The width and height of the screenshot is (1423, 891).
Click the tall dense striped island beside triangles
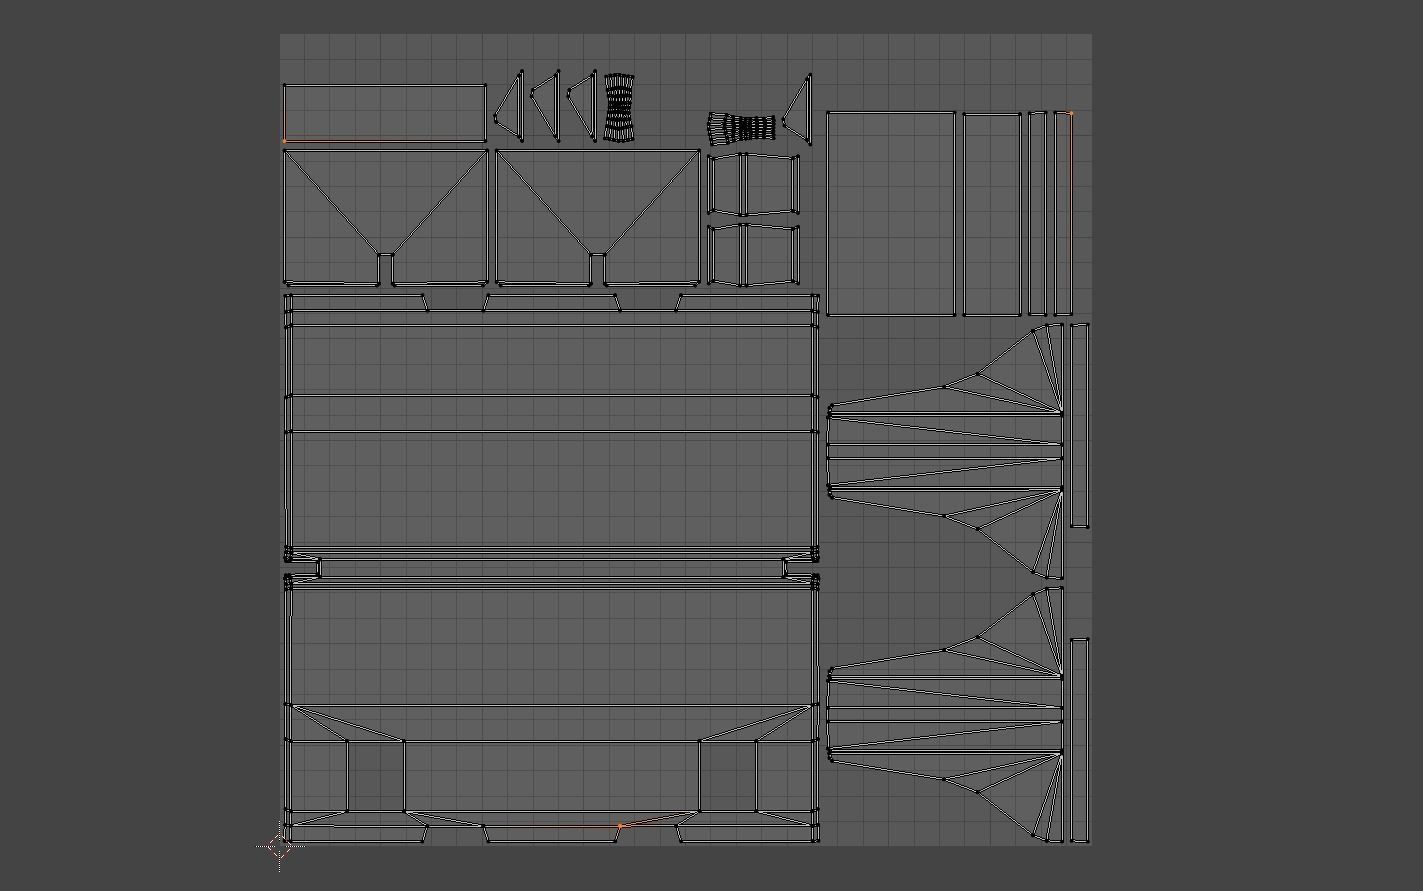[x=619, y=107]
